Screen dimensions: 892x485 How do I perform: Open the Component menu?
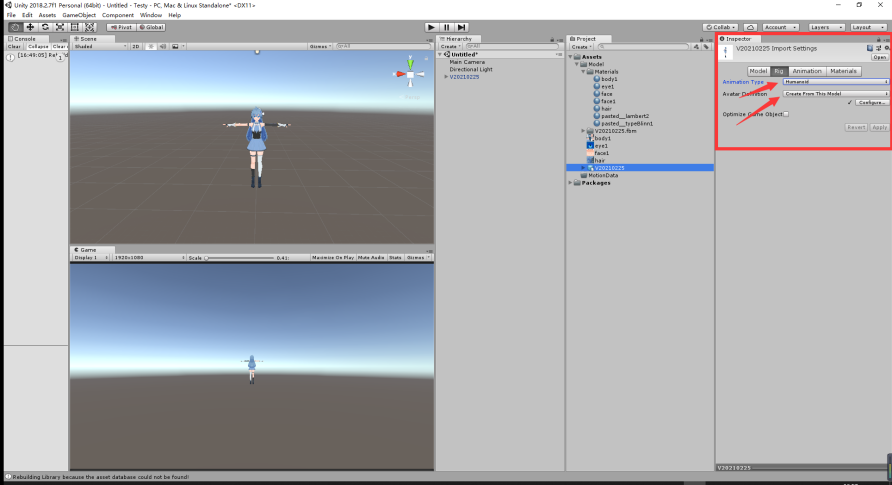(x=118, y=15)
